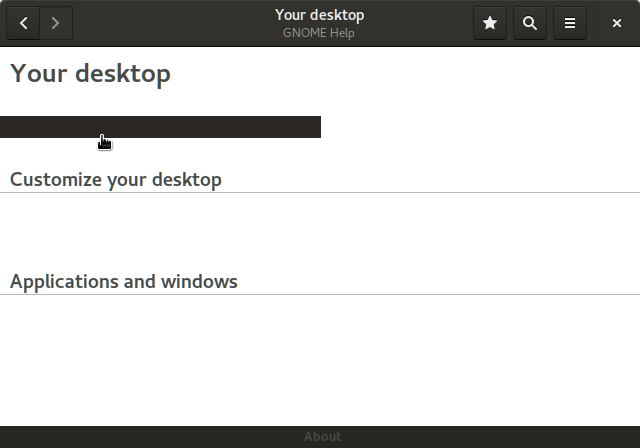The height and width of the screenshot is (448, 640).
Task: Open the highlighted dark link bar
Action: pyautogui.click(x=160, y=127)
